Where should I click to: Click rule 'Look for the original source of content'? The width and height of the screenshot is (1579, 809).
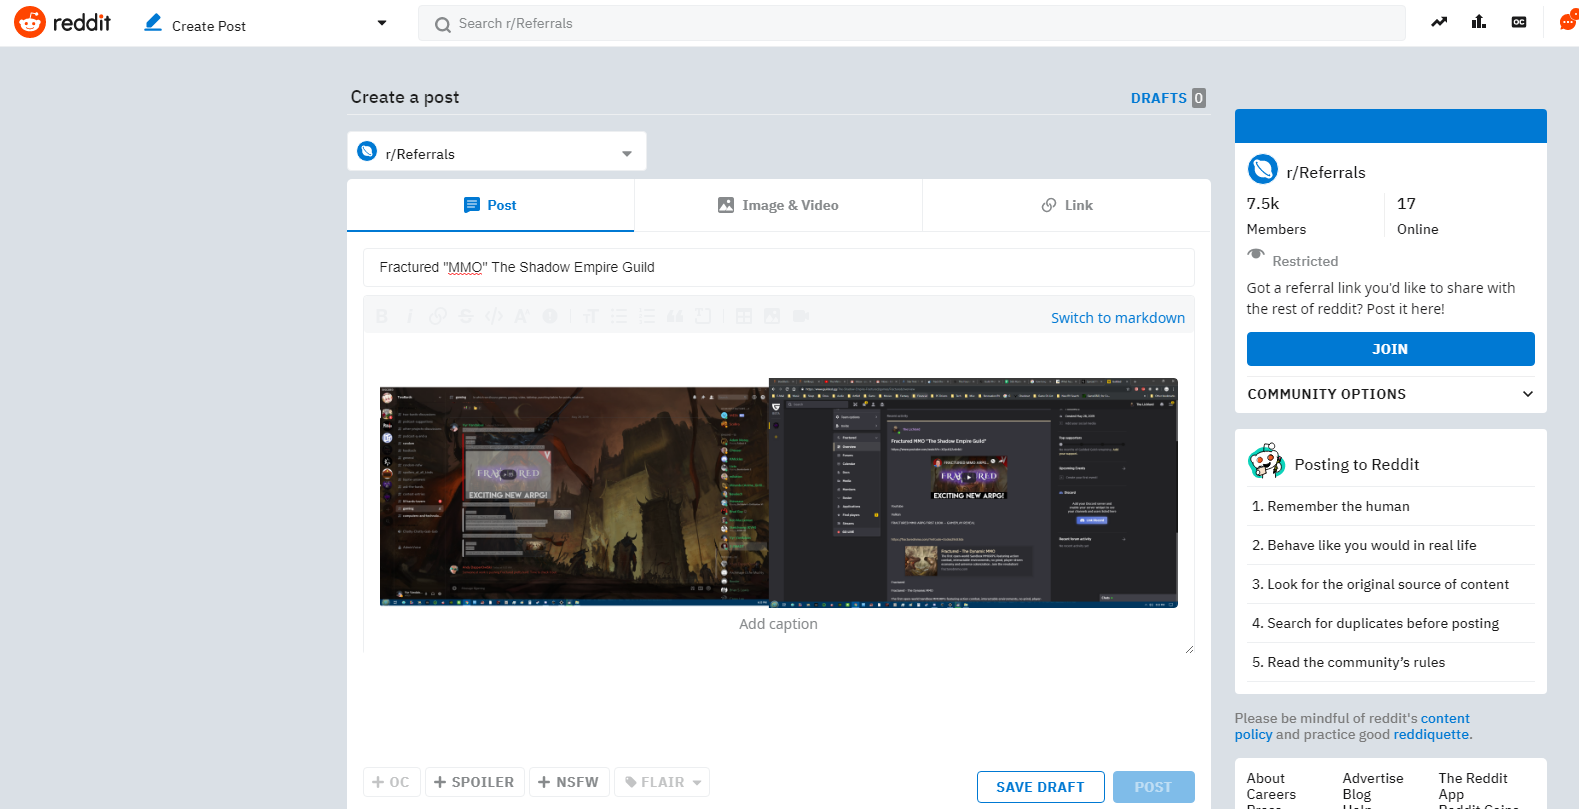1388,584
